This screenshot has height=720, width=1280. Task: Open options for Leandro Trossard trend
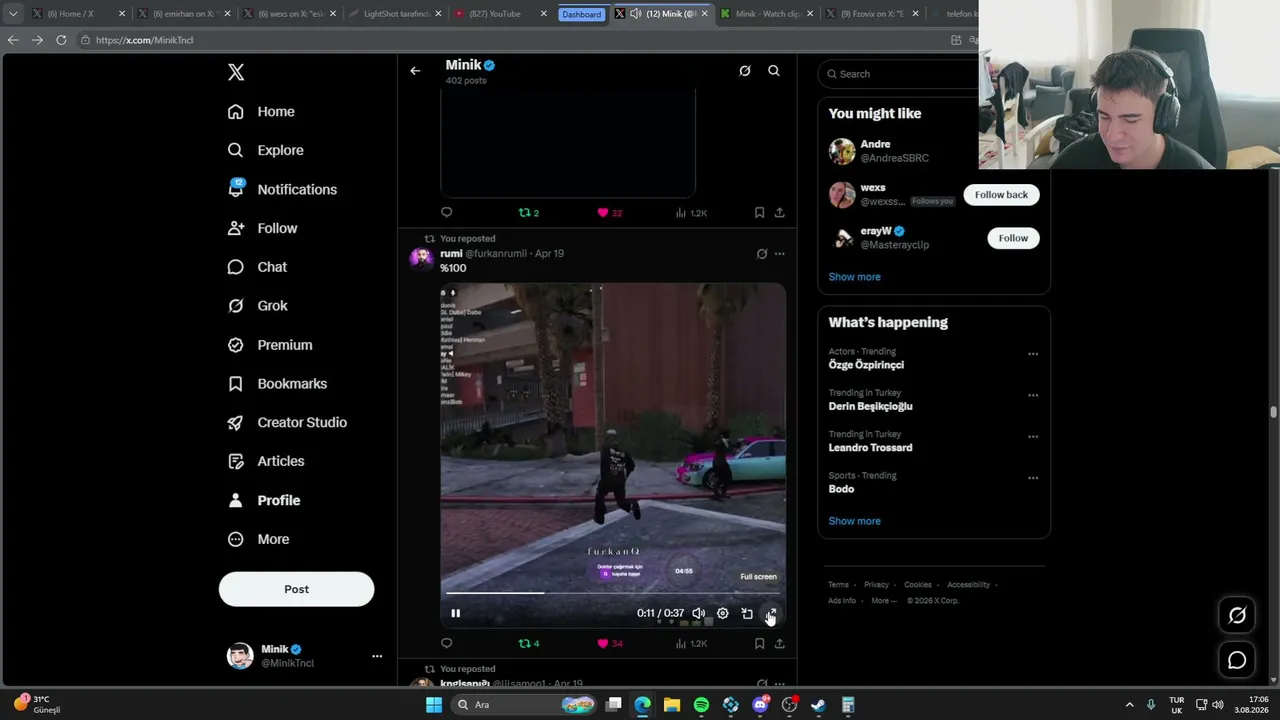point(1033,437)
